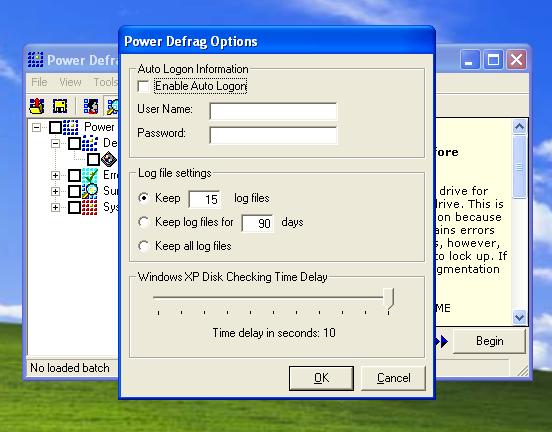The width and height of the screenshot is (552, 432).
Task: Click the description pane scrollbar thumb
Action: pyautogui.click(x=519, y=167)
